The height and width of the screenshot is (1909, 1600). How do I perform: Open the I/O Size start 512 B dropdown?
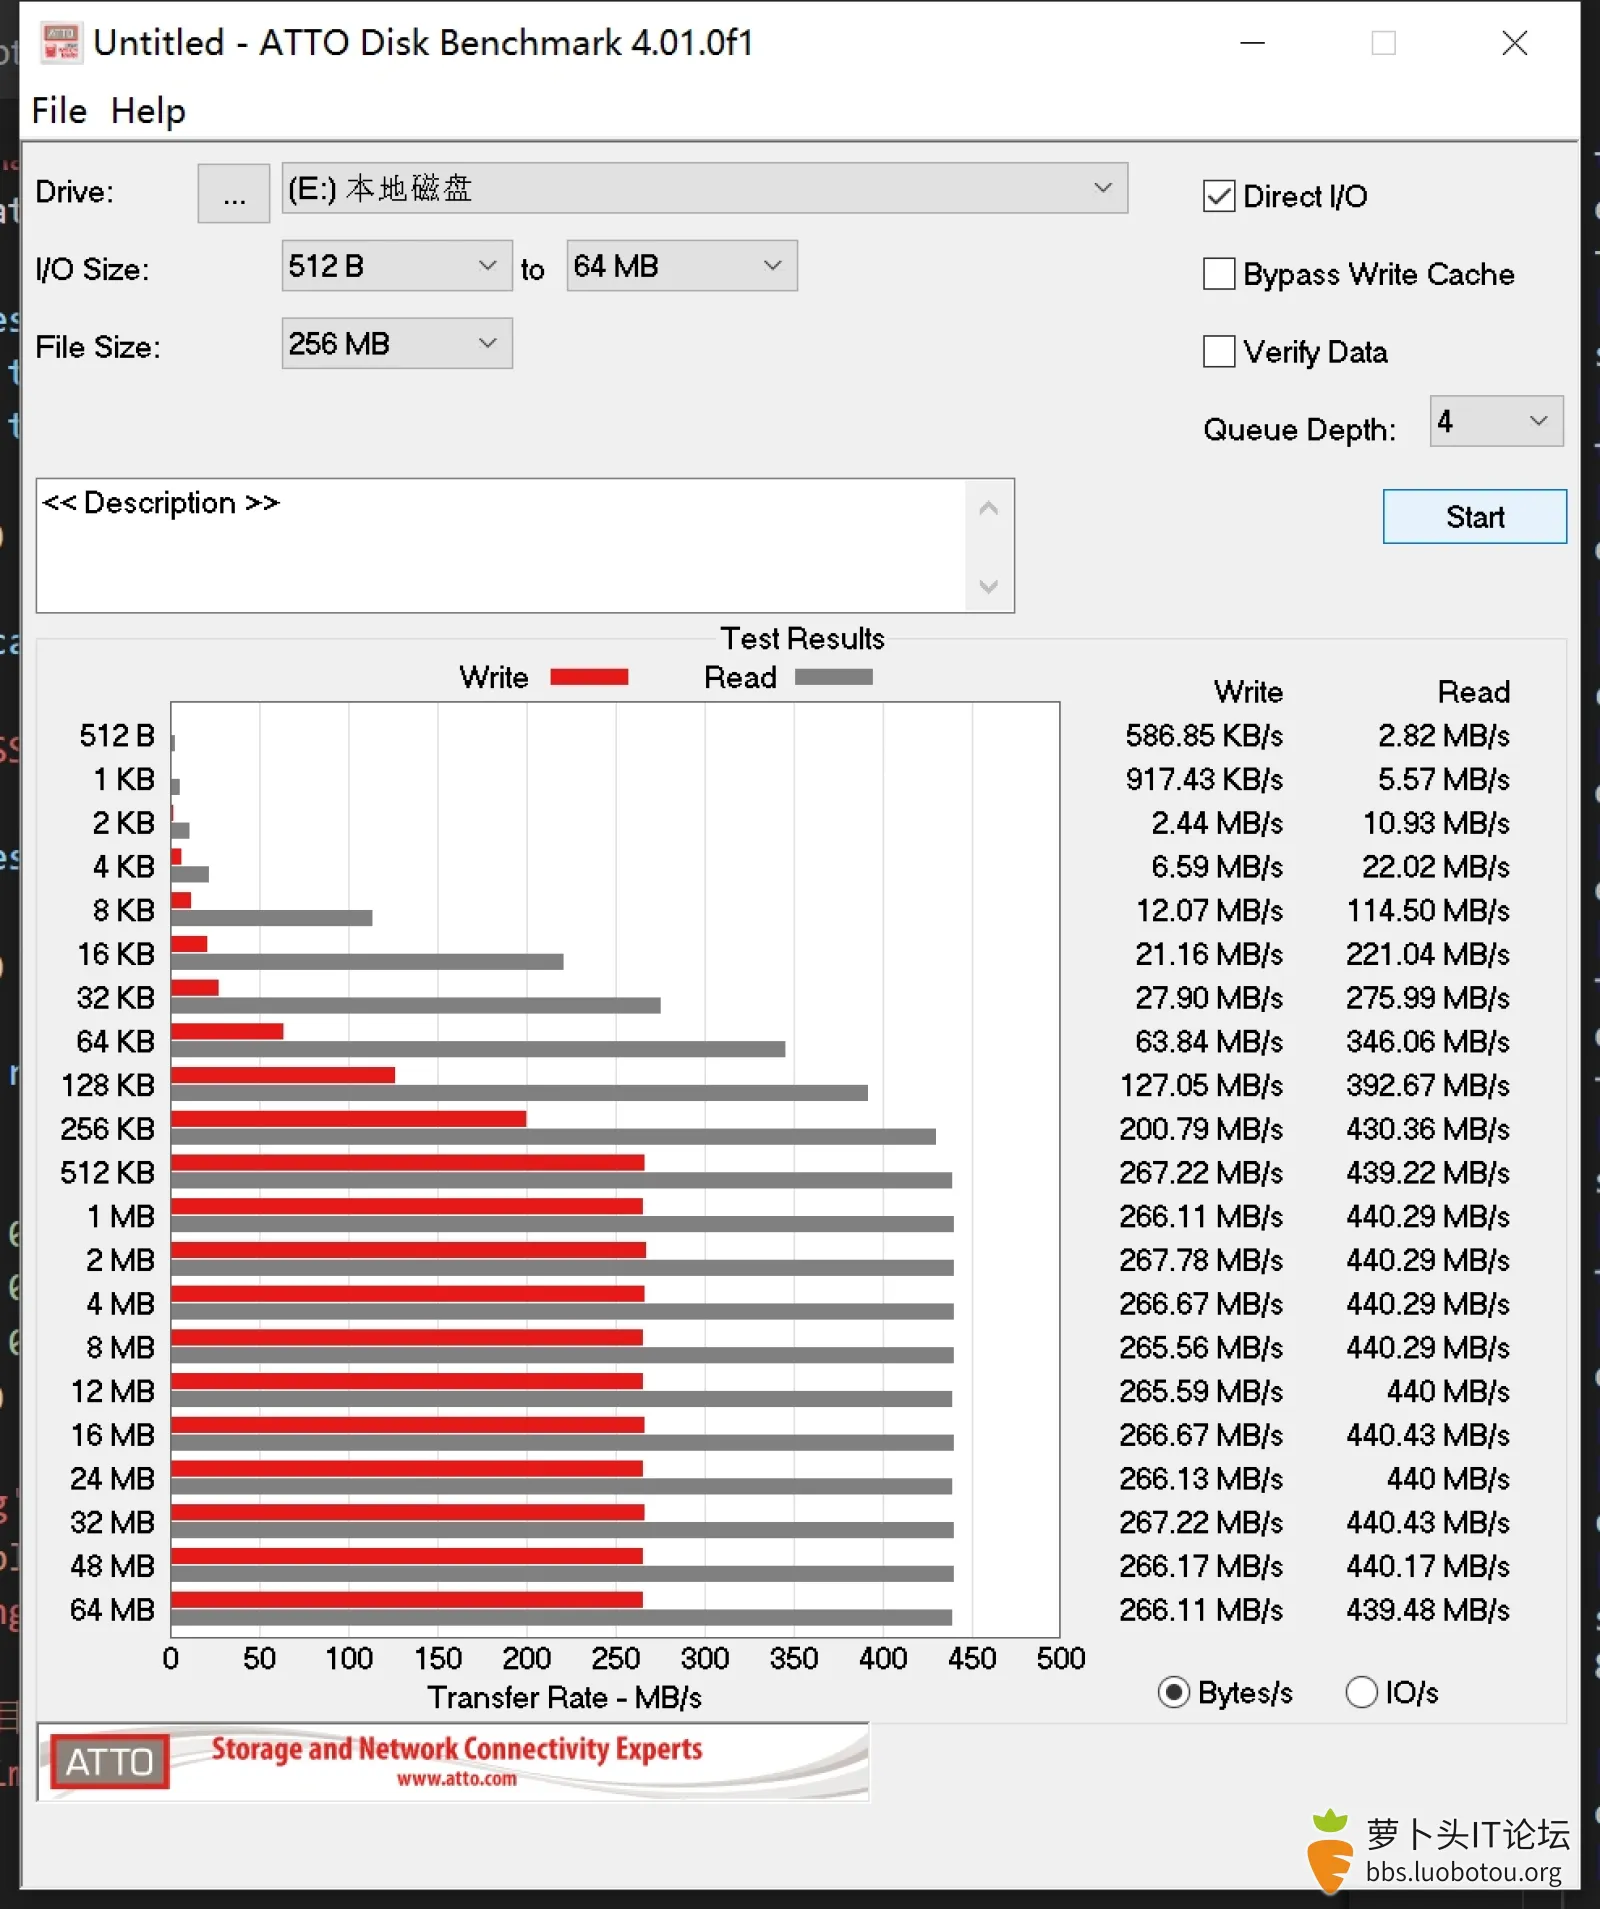pos(396,266)
